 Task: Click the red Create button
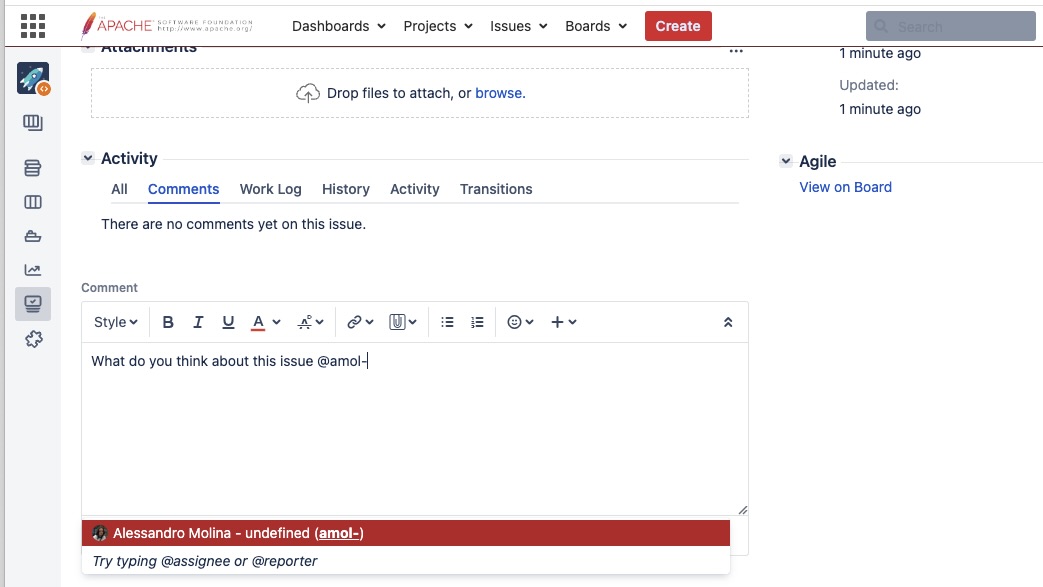click(678, 26)
